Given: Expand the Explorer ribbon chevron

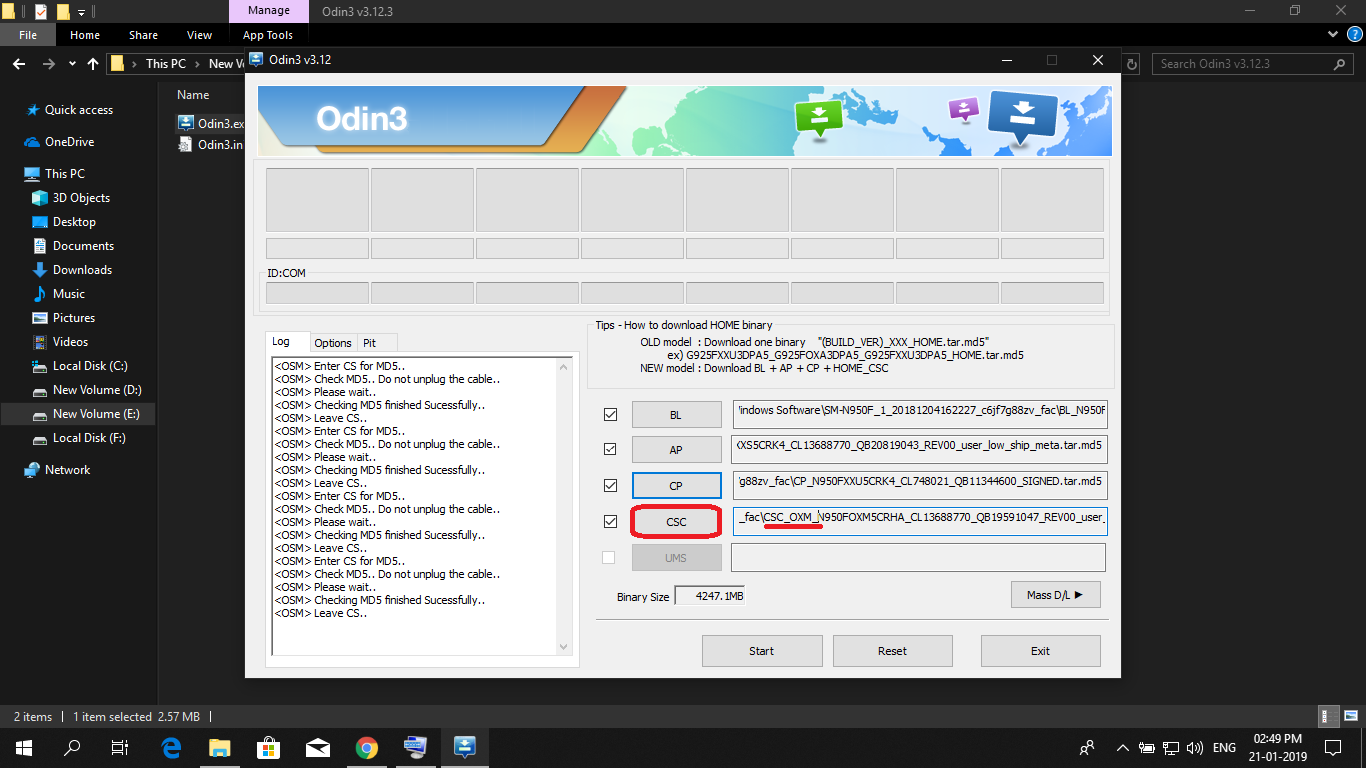Looking at the screenshot, I should click(1332, 35).
